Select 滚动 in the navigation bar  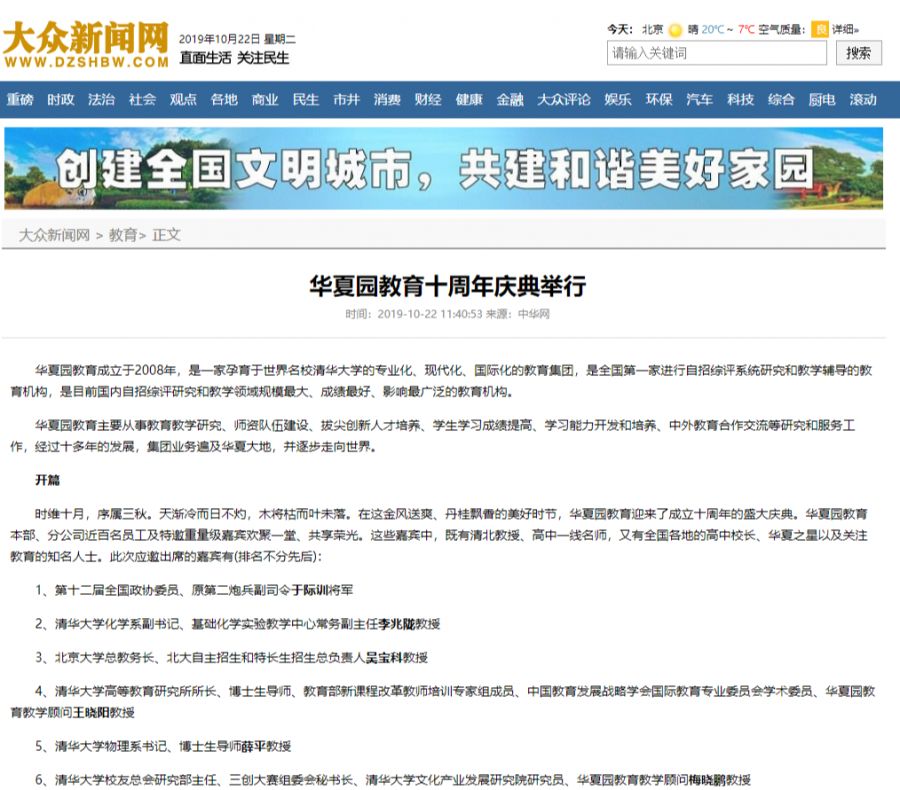(863, 100)
